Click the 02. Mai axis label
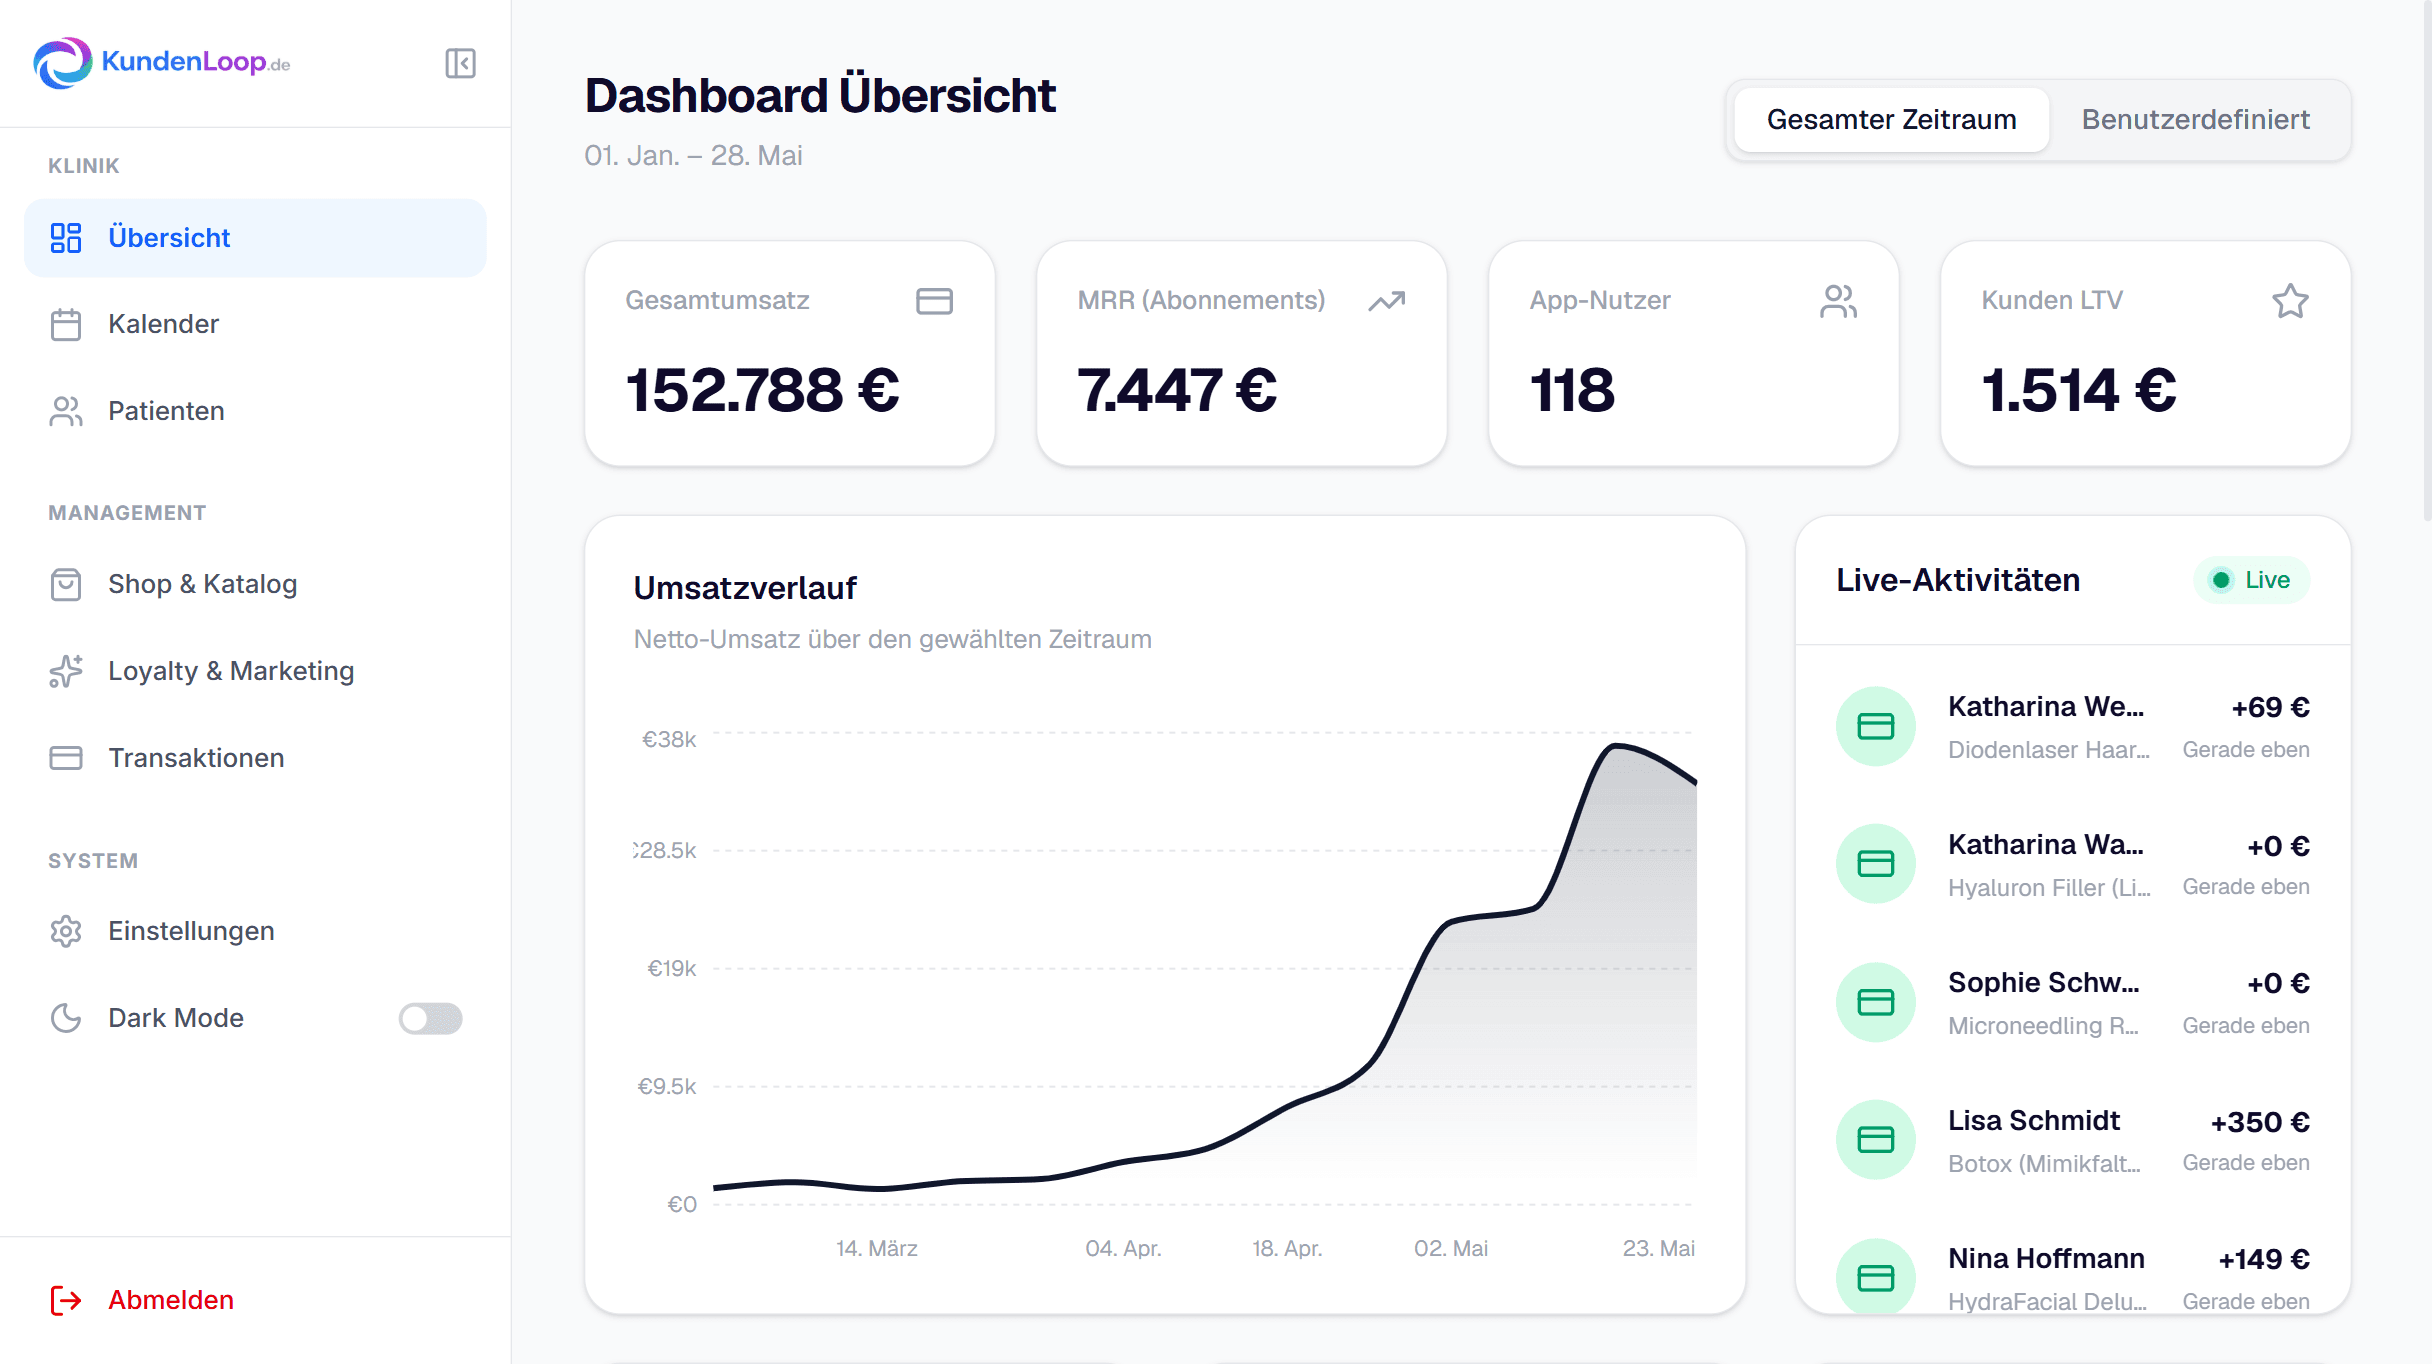The width and height of the screenshot is (2432, 1364). tap(1450, 1248)
